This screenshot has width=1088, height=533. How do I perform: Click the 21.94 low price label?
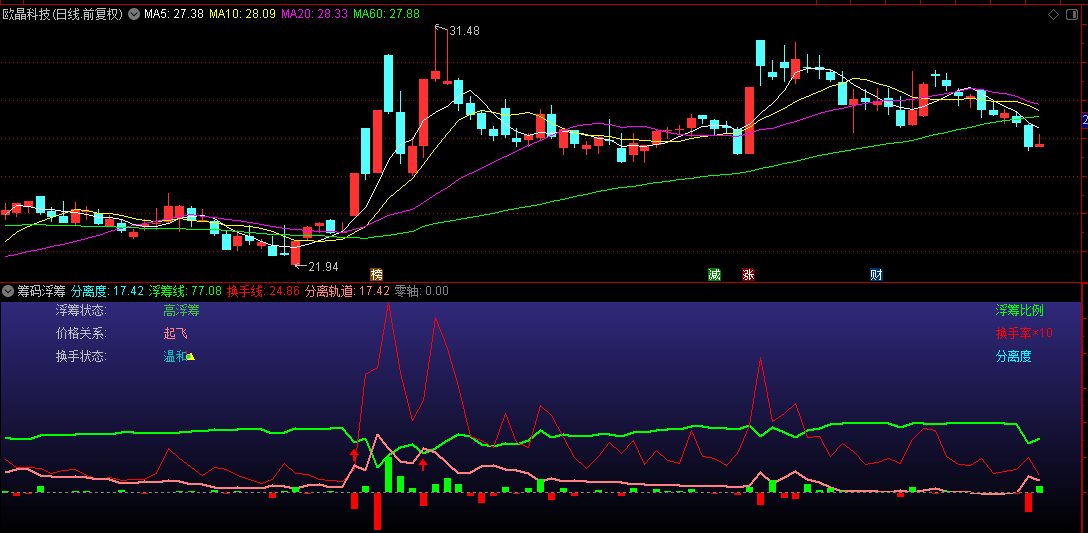(x=323, y=266)
